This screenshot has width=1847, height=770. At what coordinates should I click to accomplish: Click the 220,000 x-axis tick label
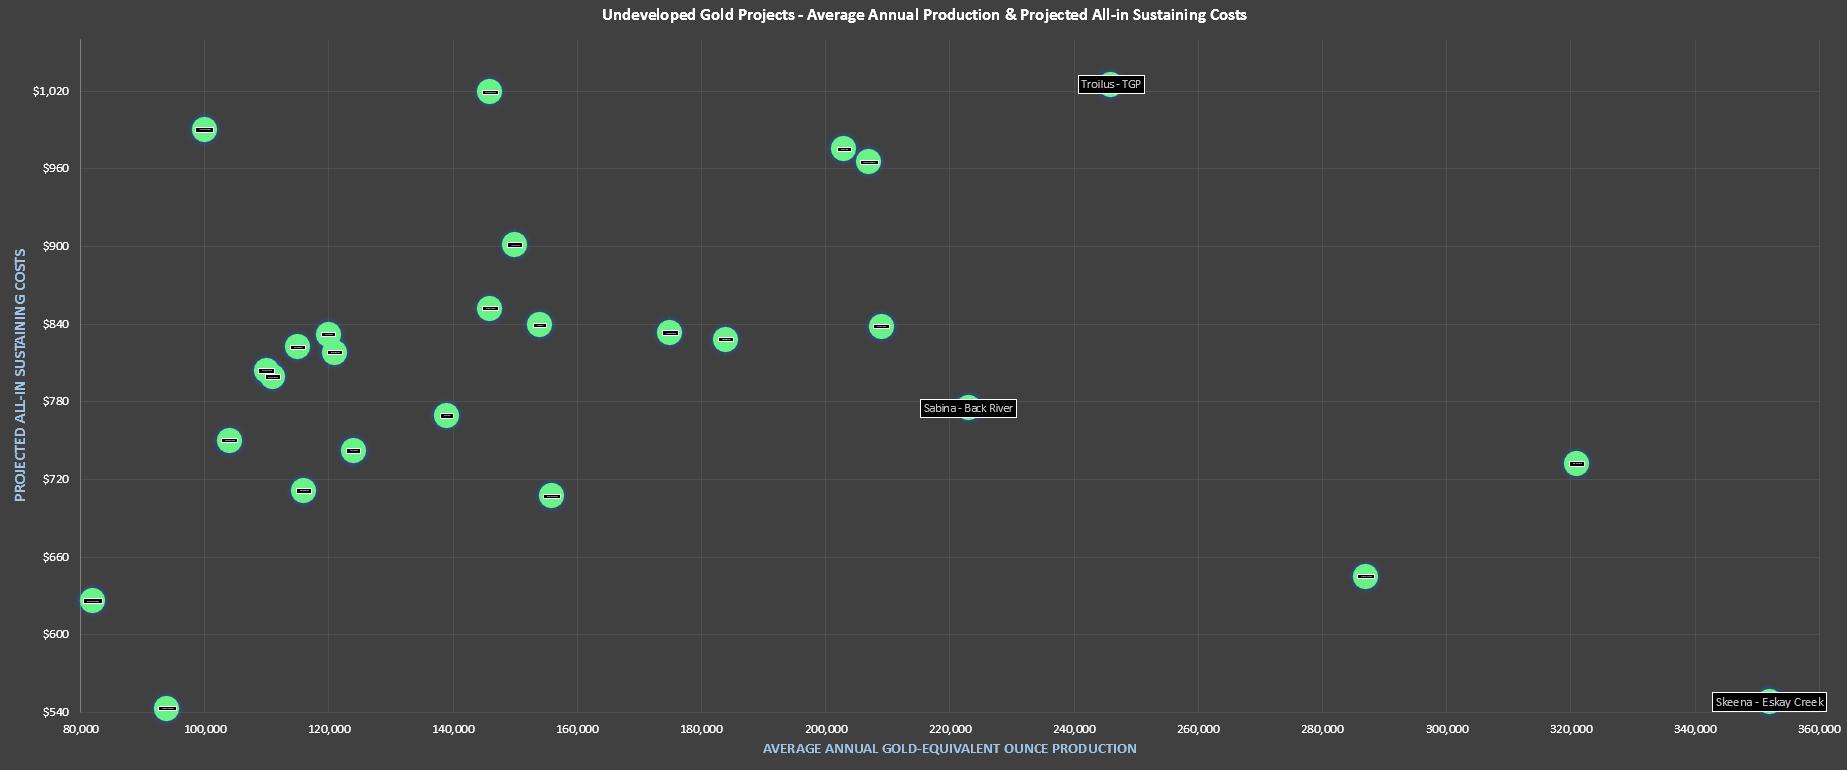tap(950, 729)
